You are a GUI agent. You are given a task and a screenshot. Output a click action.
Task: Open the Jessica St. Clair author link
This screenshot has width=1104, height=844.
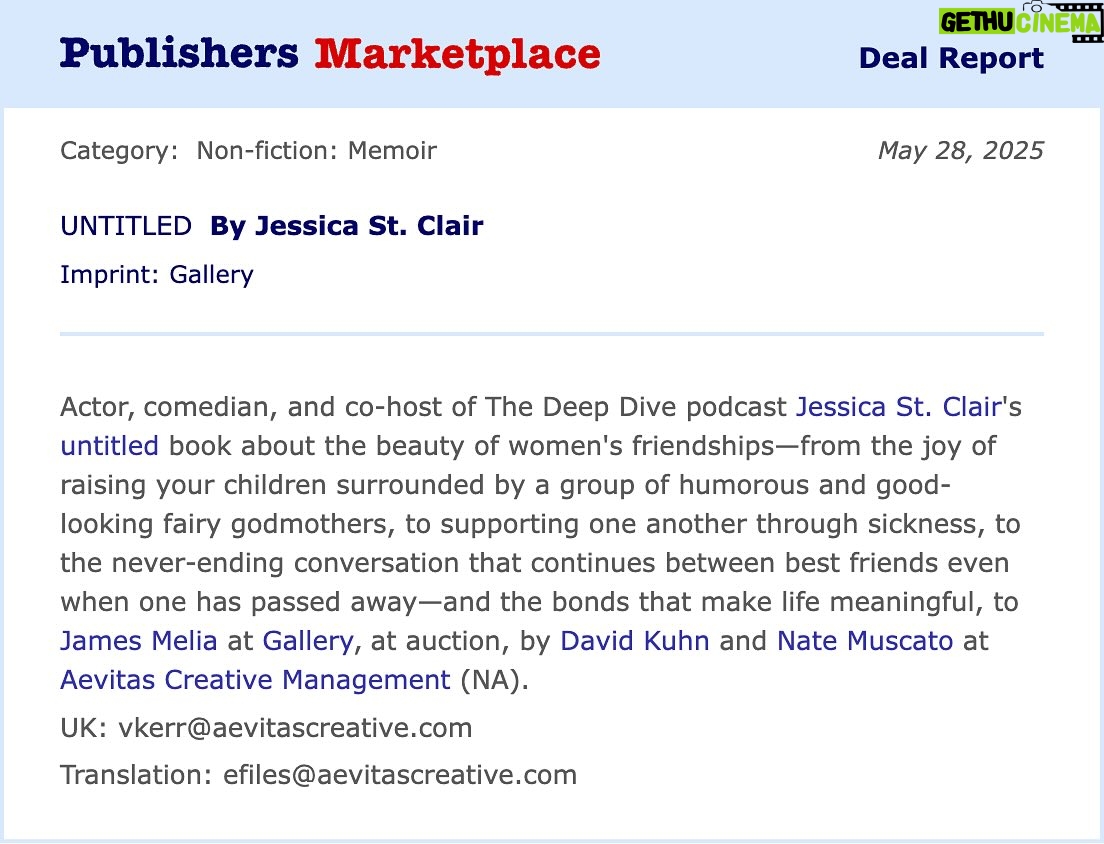click(898, 407)
